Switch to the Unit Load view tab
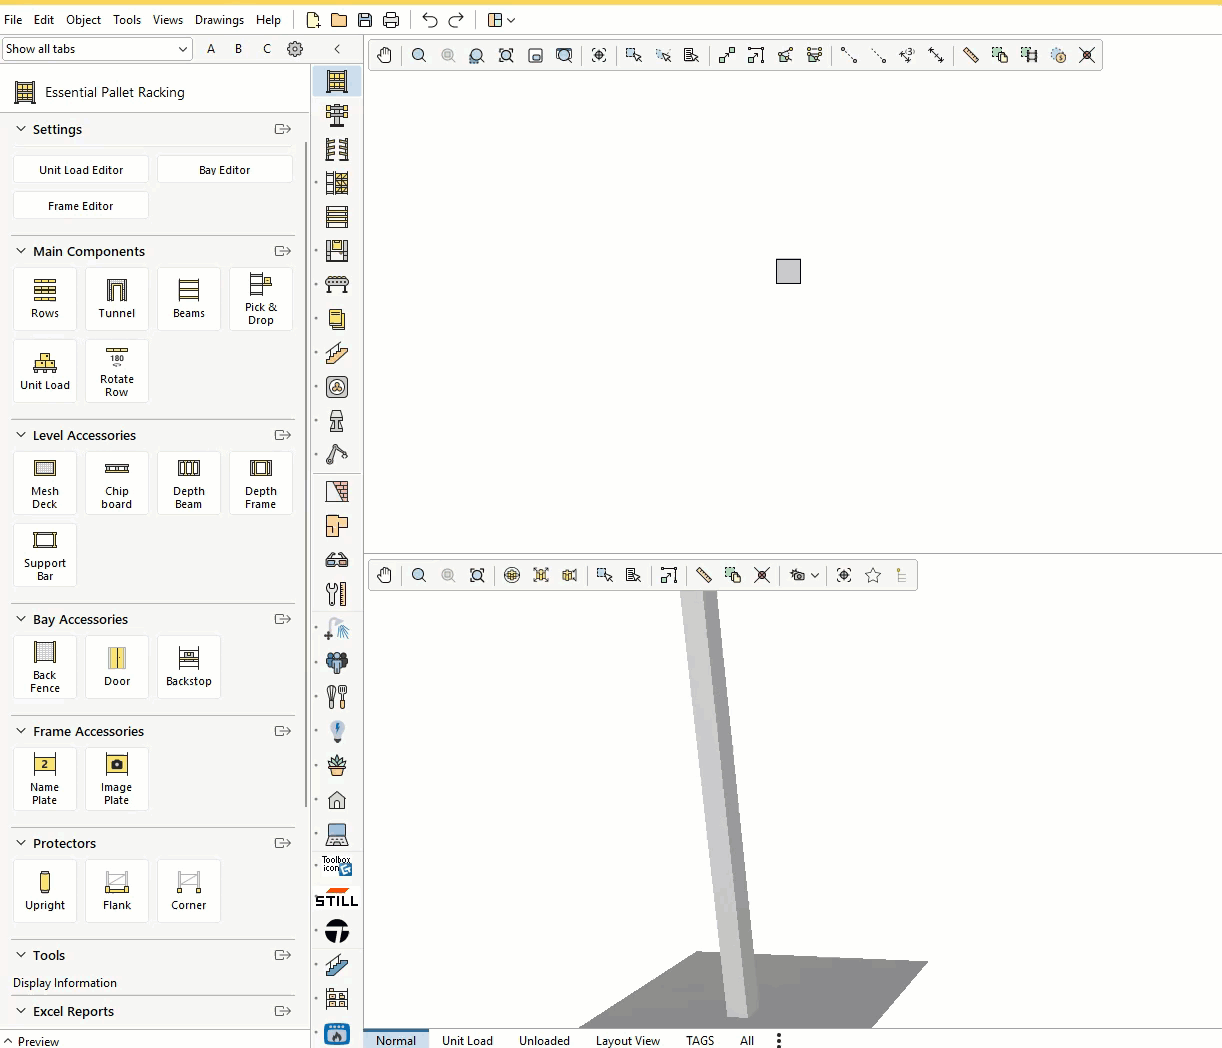Screen dimensions: 1222x1048 [x=467, y=1040]
